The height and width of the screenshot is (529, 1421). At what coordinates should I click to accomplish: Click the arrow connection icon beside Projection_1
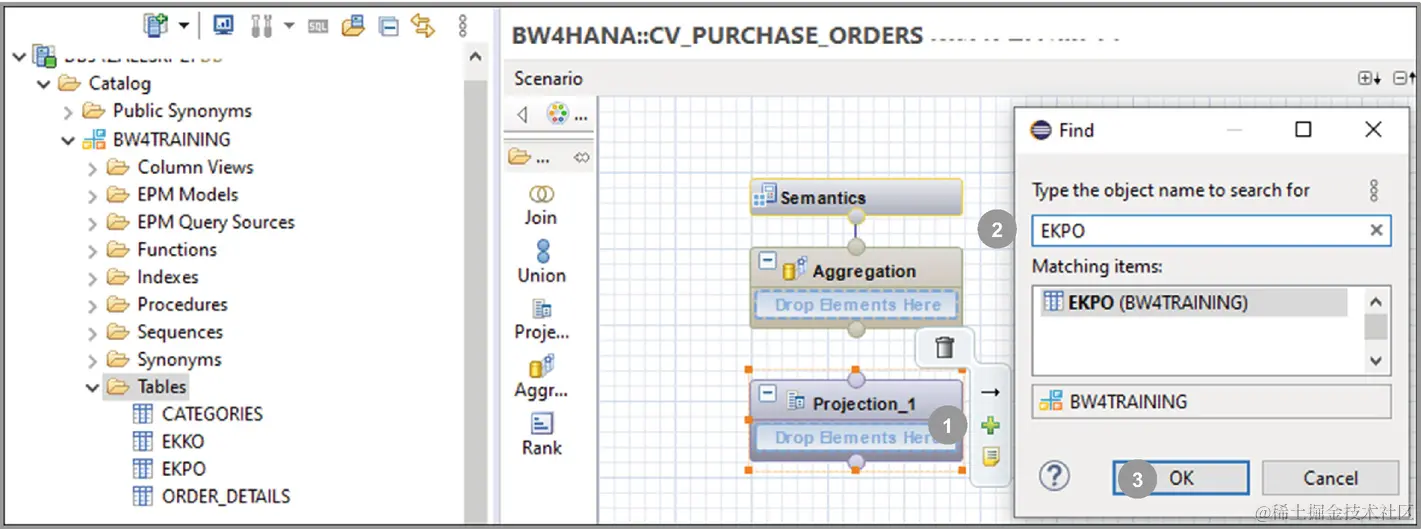pyautogui.click(x=990, y=392)
